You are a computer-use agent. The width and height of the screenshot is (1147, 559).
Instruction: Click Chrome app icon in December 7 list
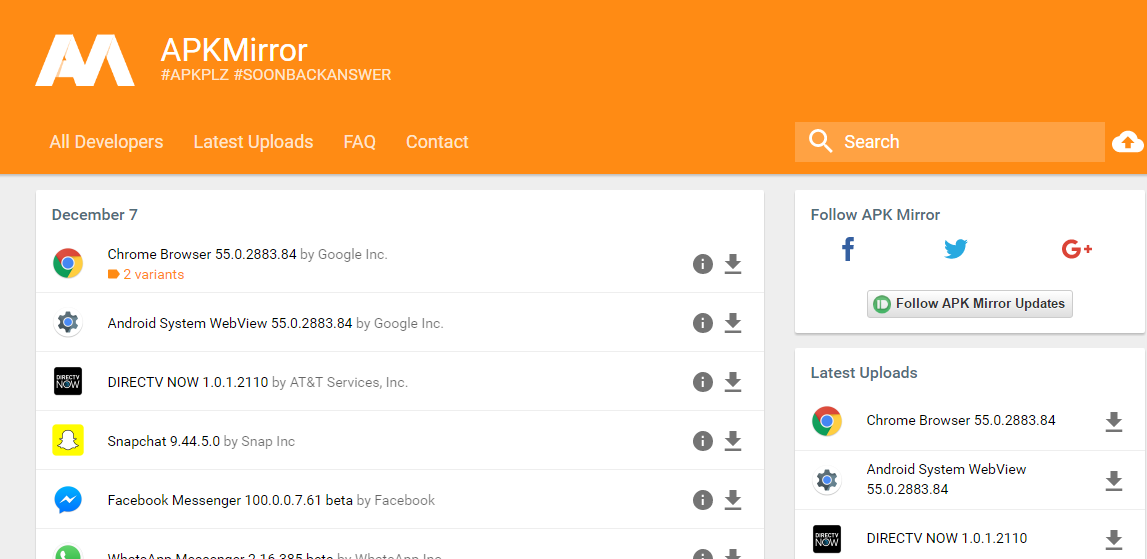[68, 263]
